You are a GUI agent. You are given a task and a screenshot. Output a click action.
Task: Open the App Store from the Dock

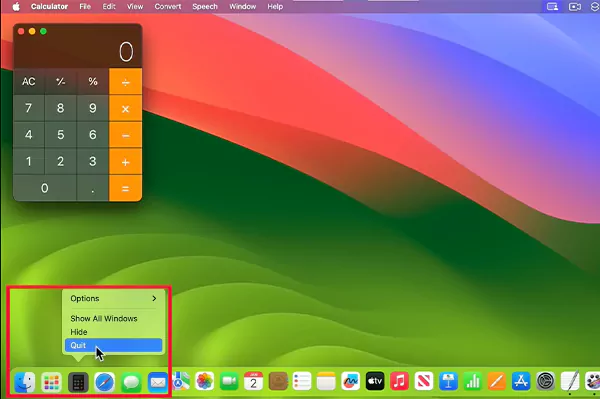click(x=521, y=381)
